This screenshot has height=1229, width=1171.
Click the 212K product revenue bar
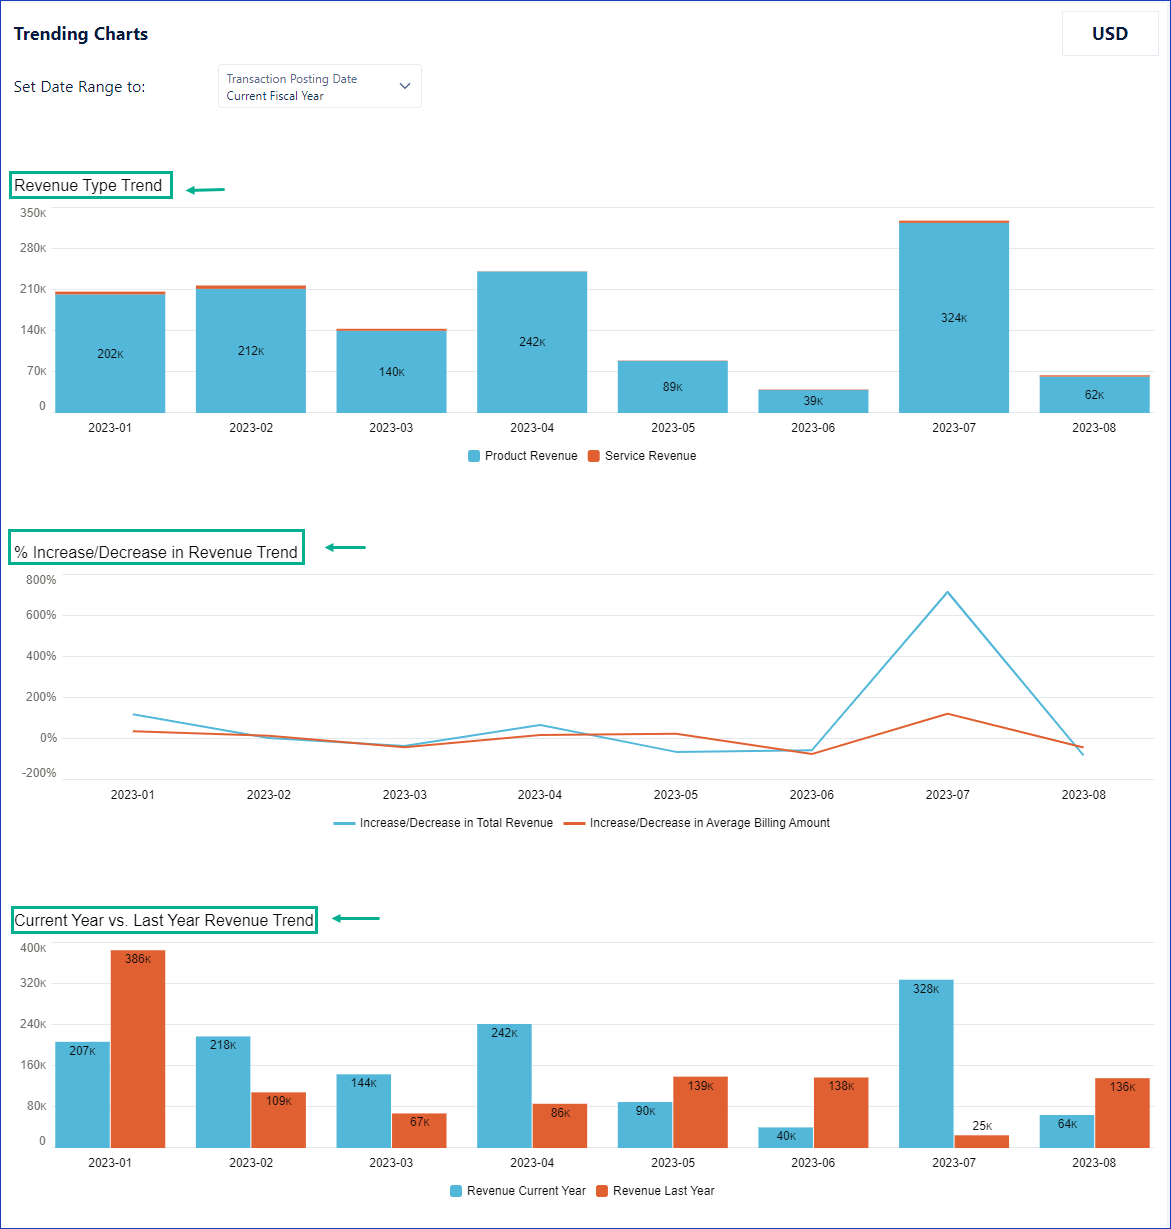(x=251, y=351)
